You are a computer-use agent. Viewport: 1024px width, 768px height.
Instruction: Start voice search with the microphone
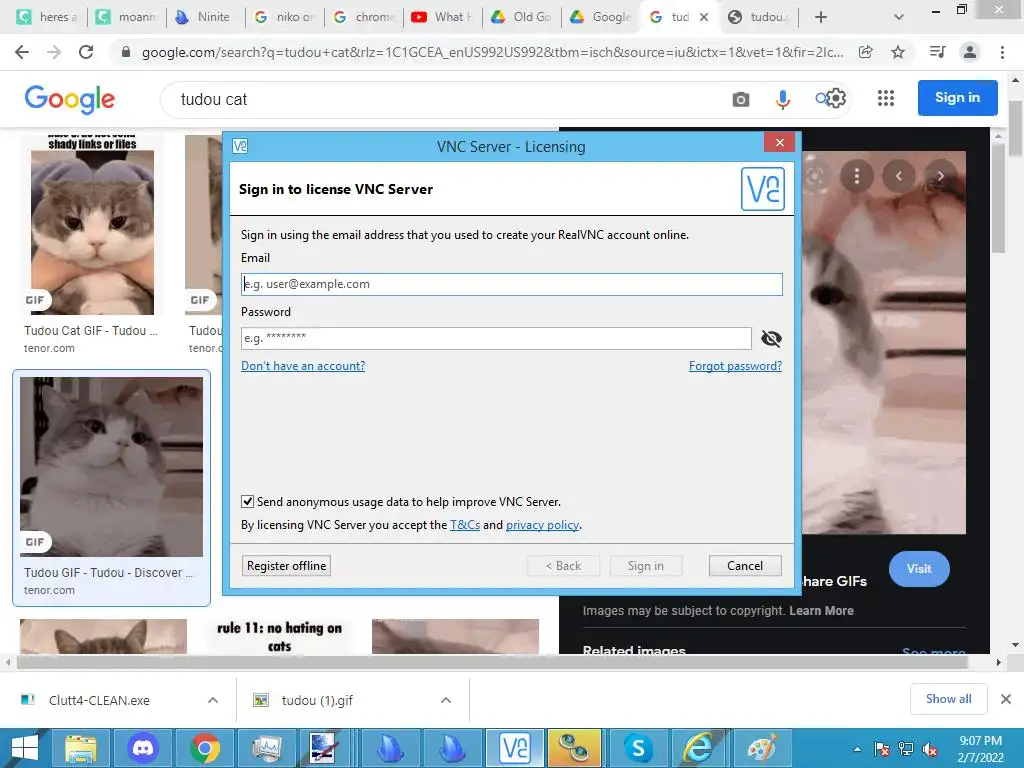point(782,99)
